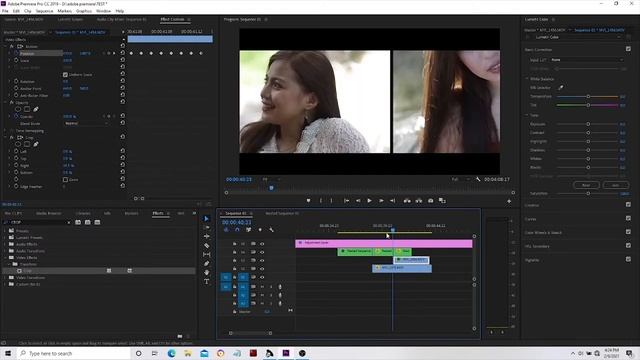This screenshot has width=640, height=360.
Task: Toggle animation stopwatch for Rotation
Action: [x=16, y=81]
